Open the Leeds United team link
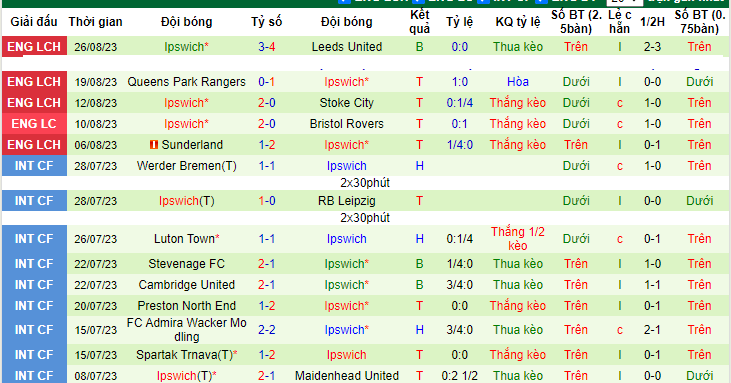This screenshot has width=731, height=383. (347, 47)
